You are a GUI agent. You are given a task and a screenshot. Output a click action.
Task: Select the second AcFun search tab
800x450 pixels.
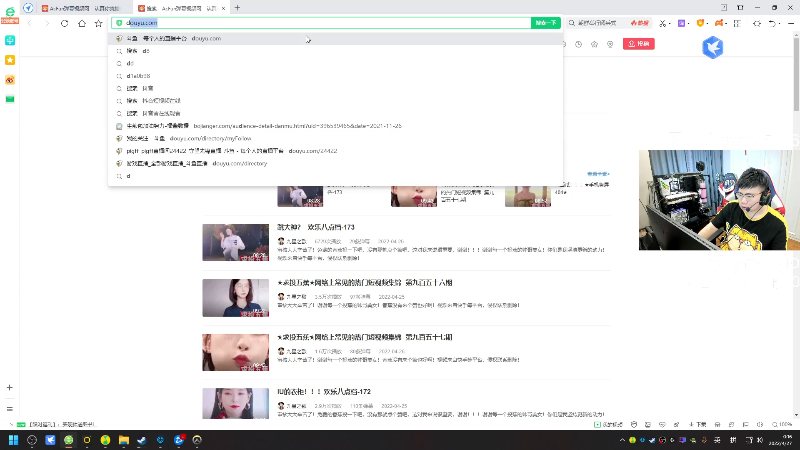coord(179,8)
